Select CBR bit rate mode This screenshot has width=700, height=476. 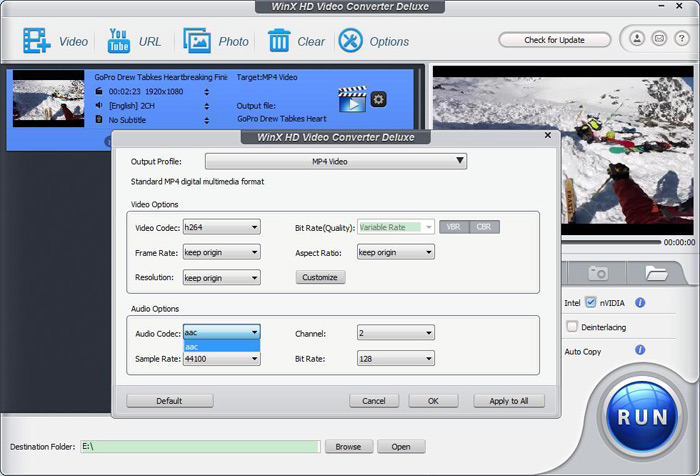pyautogui.click(x=484, y=227)
